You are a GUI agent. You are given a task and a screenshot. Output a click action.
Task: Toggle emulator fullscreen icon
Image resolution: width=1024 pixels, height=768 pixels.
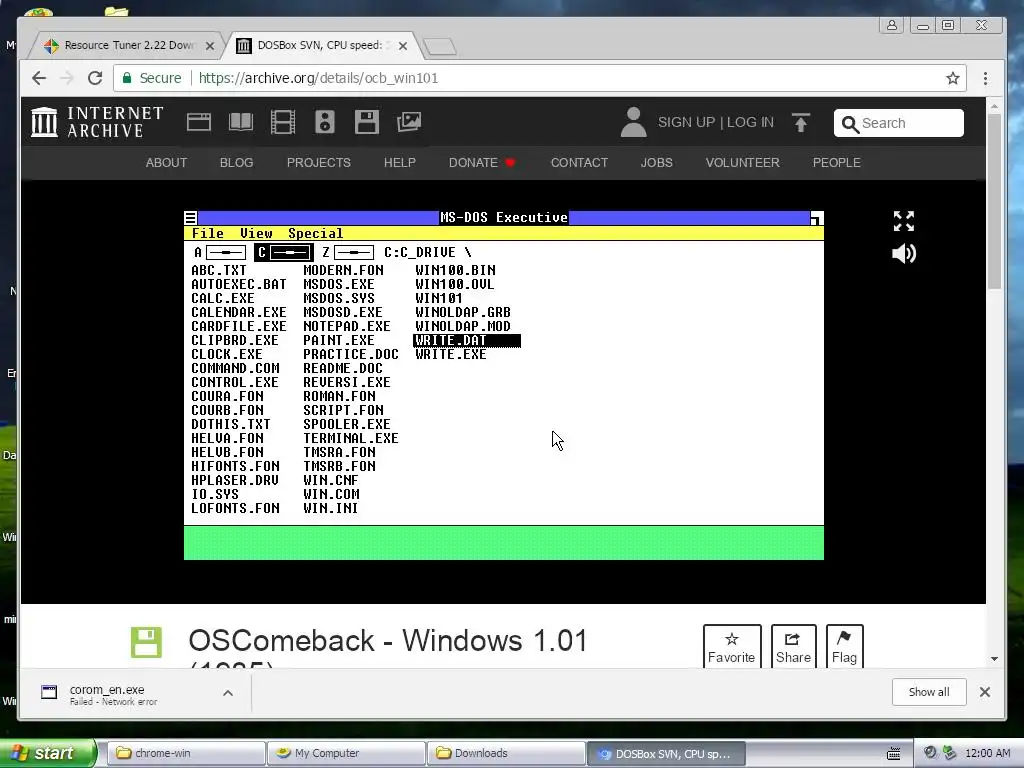point(904,221)
